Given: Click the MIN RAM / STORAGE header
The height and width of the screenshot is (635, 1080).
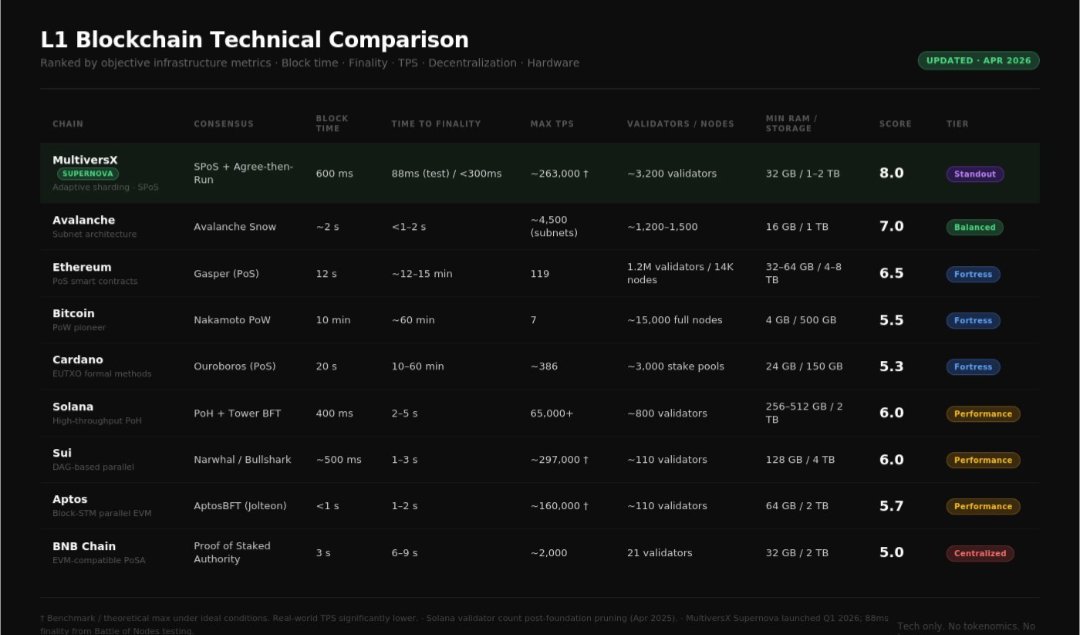Looking at the screenshot, I should coord(791,123).
